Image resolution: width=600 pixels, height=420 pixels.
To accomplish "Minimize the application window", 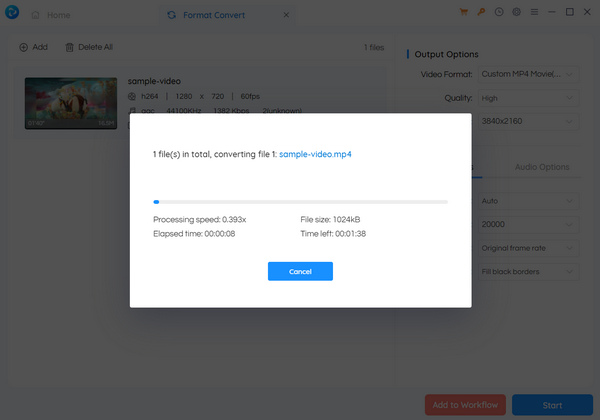I will [x=552, y=12].
